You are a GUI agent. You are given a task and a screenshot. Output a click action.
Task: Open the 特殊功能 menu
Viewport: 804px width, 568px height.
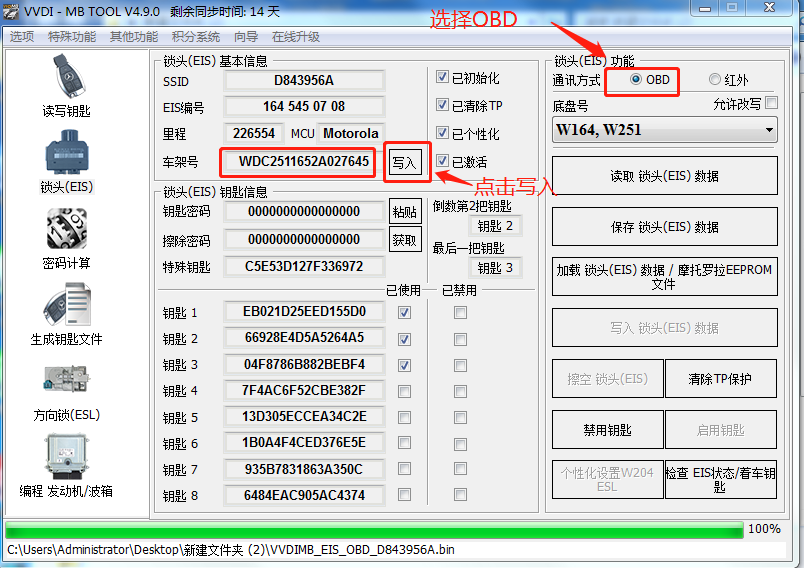[72, 37]
